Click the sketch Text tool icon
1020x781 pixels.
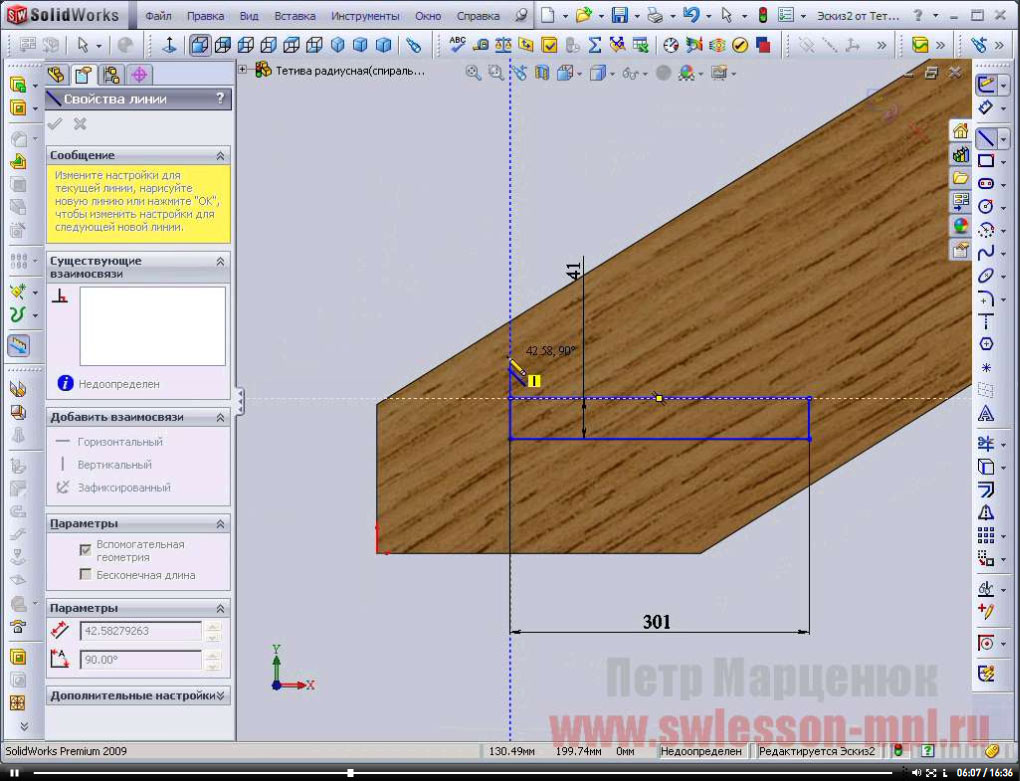[x=986, y=413]
